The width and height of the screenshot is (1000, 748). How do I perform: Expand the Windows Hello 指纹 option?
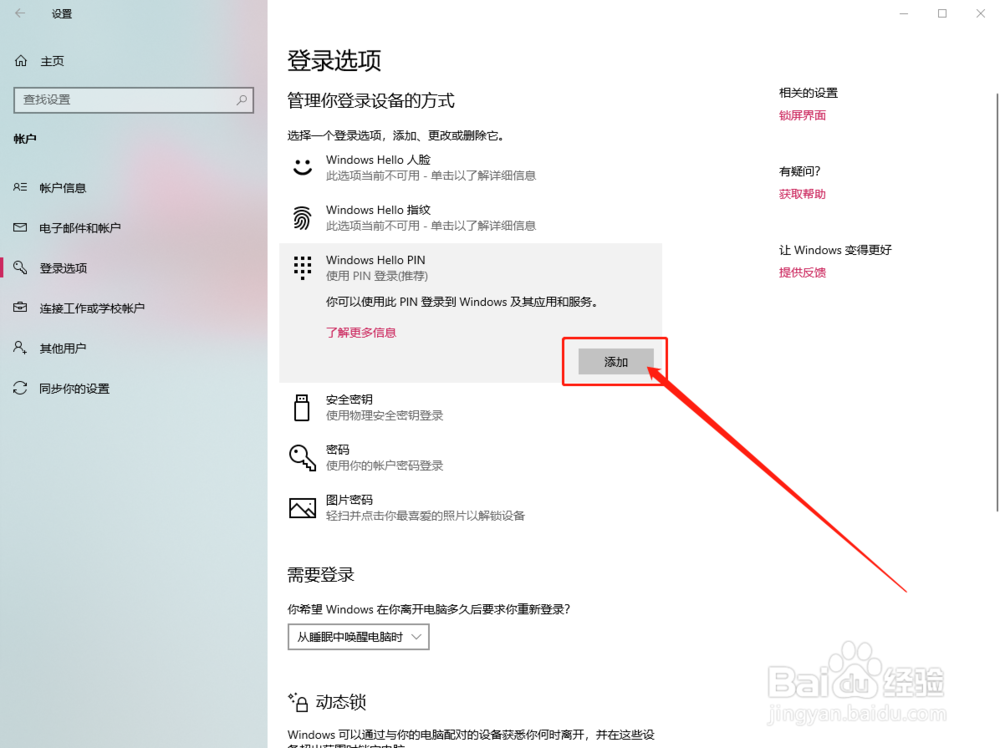pyautogui.click(x=471, y=217)
